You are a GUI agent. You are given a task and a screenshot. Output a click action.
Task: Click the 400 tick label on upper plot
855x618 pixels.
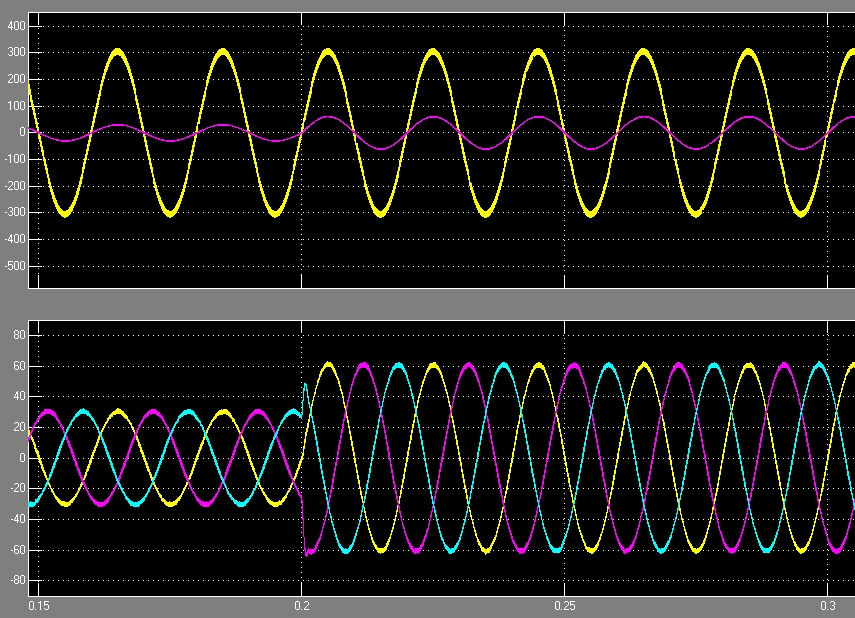[17, 26]
